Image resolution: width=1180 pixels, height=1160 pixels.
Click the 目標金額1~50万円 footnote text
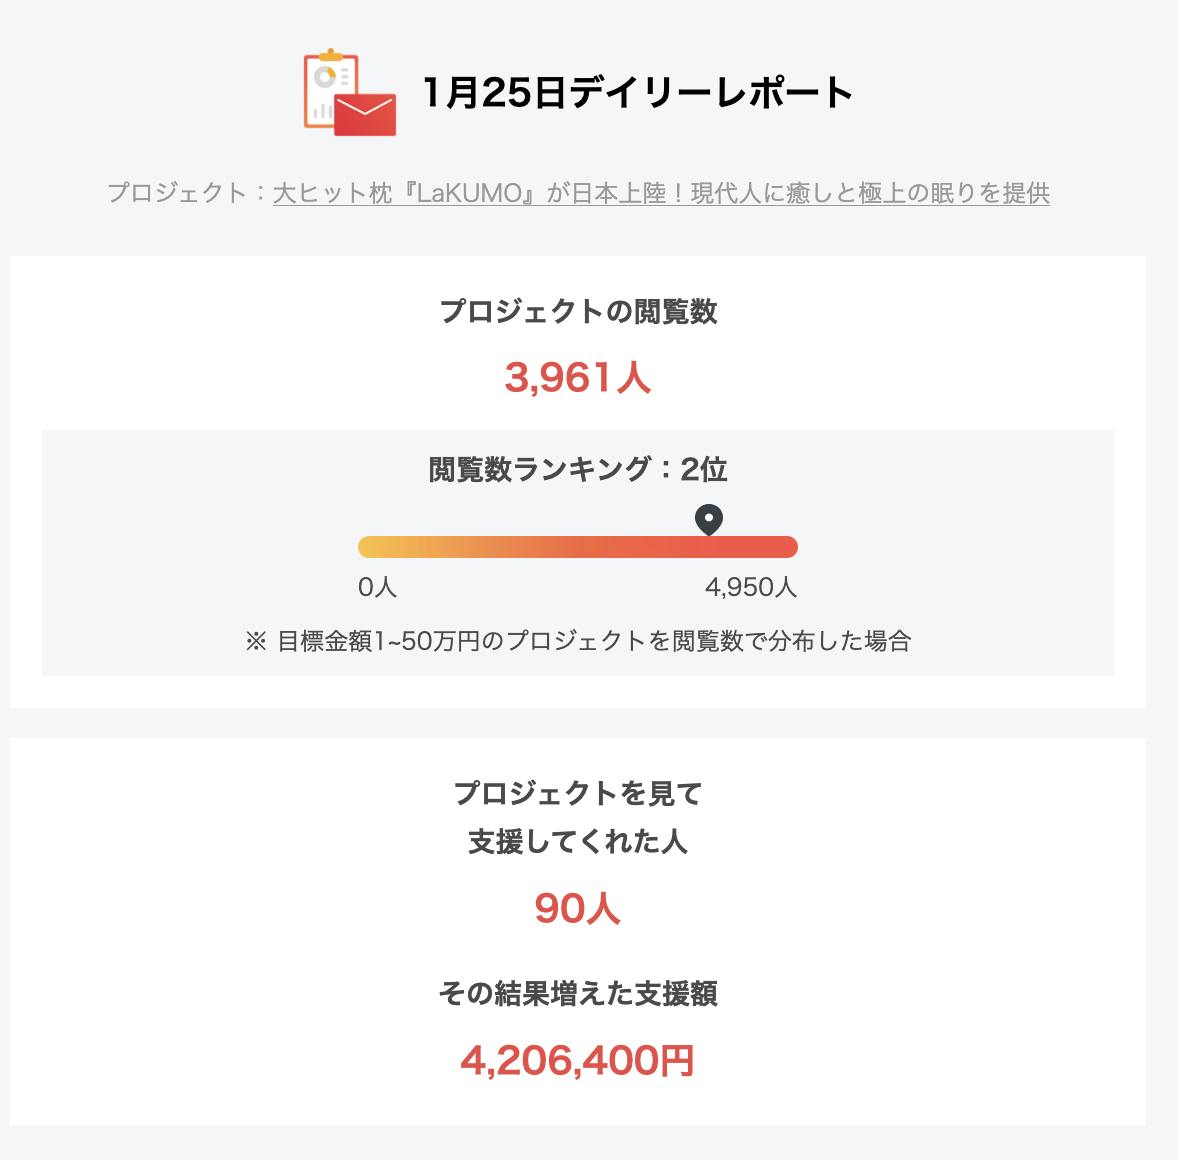click(x=578, y=641)
